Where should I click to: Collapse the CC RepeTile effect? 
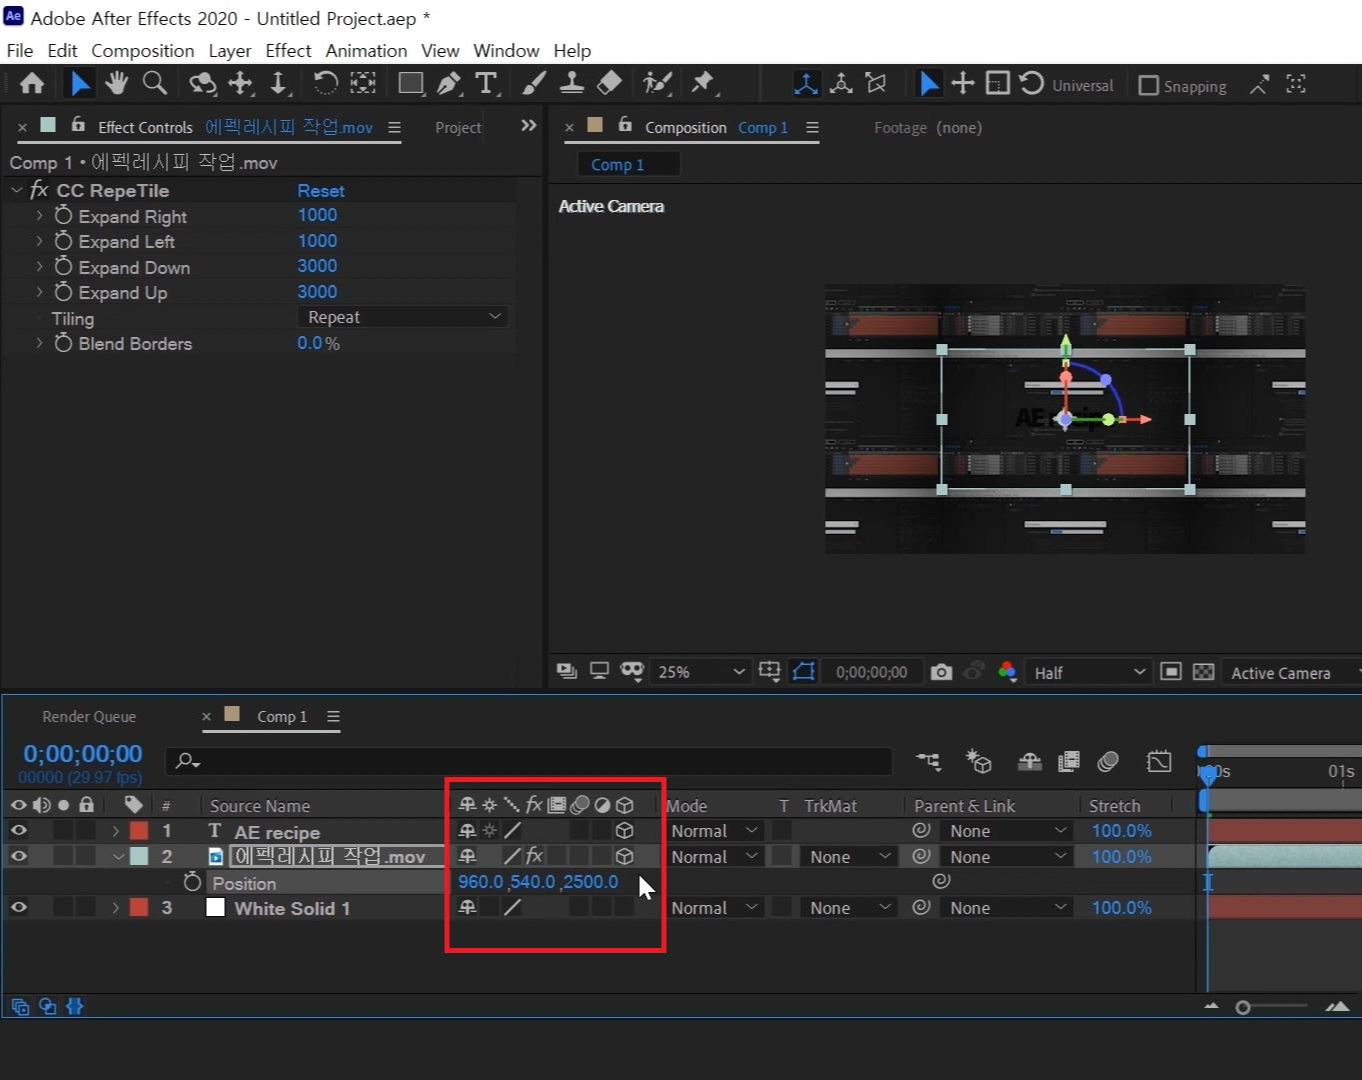(16, 190)
